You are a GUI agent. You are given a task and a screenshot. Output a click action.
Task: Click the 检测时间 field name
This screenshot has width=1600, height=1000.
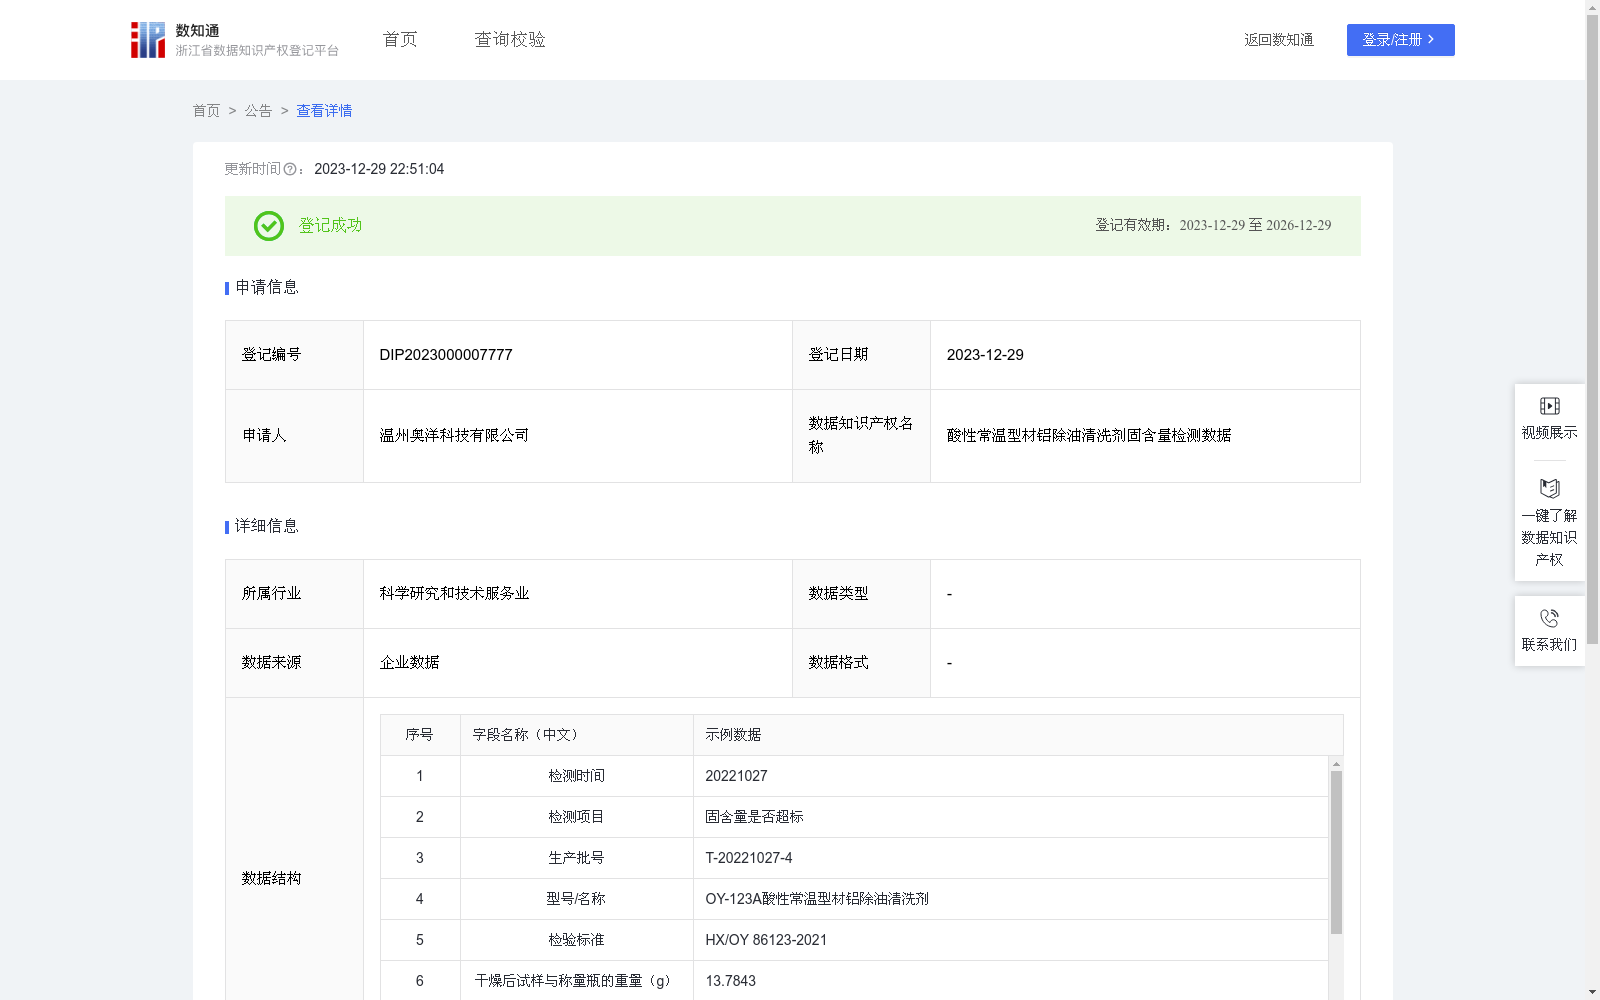coord(576,776)
